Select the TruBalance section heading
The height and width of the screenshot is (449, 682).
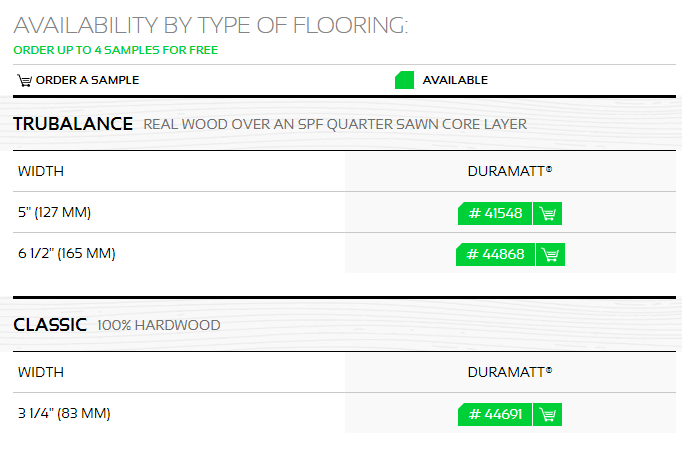[73, 124]
